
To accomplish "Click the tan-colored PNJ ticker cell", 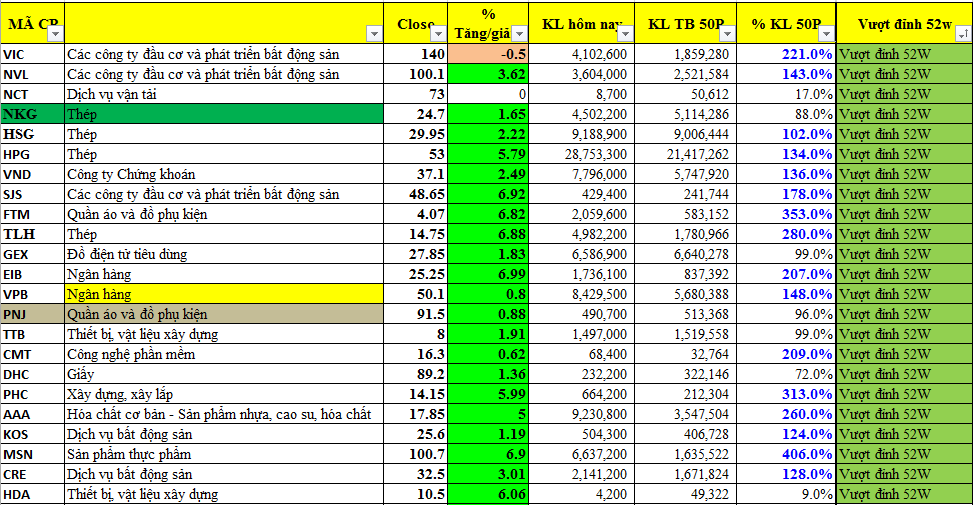I will point(32,314).
